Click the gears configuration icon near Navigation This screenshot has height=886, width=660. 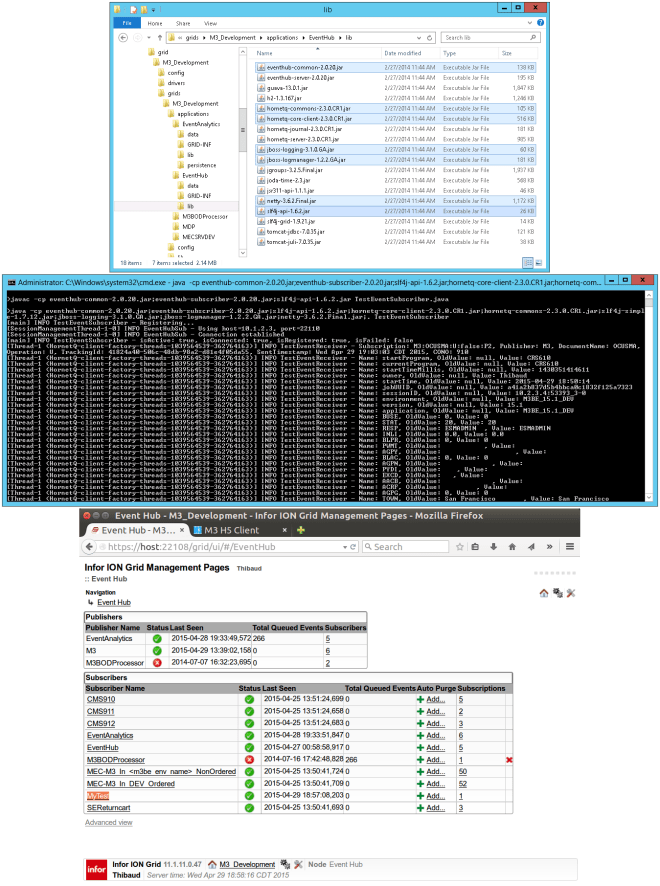[x=558, y=593]
